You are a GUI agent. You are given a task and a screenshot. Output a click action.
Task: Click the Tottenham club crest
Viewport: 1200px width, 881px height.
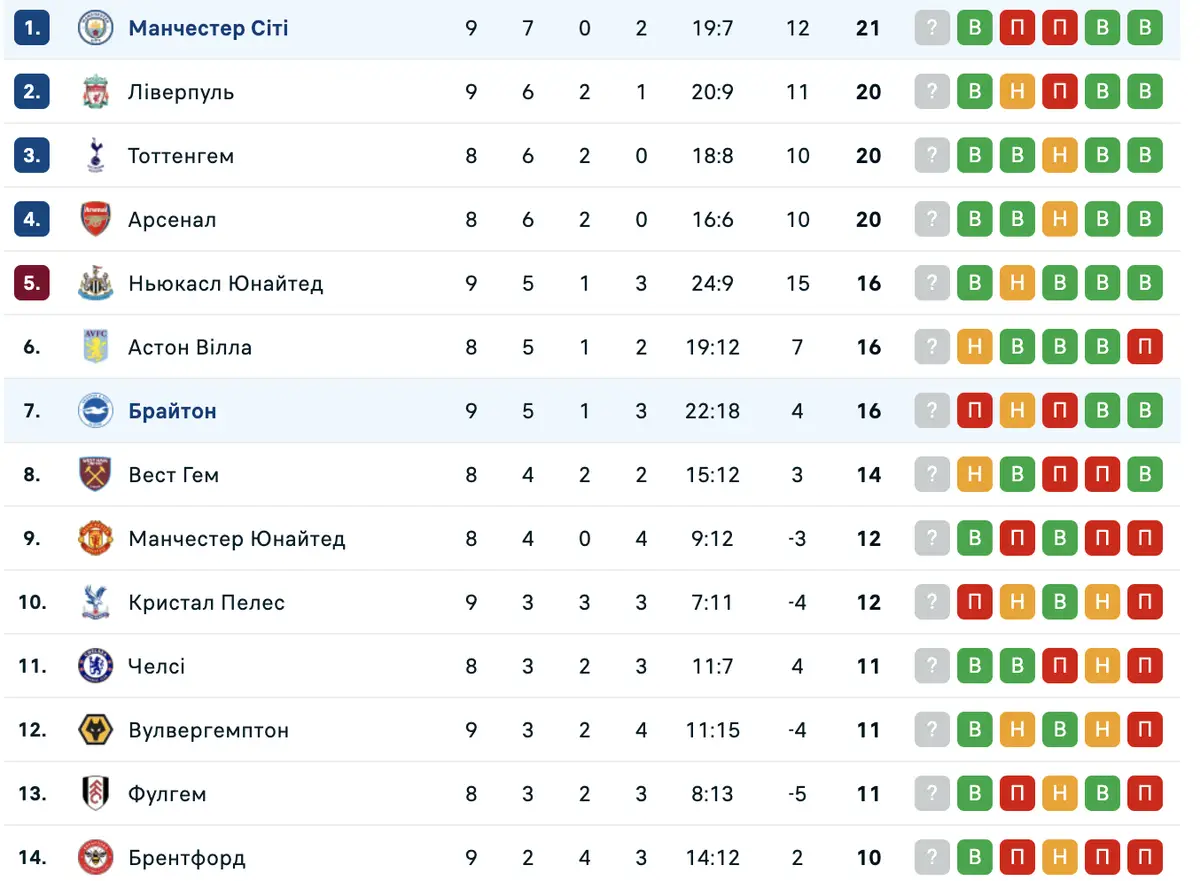coord(96,155)
